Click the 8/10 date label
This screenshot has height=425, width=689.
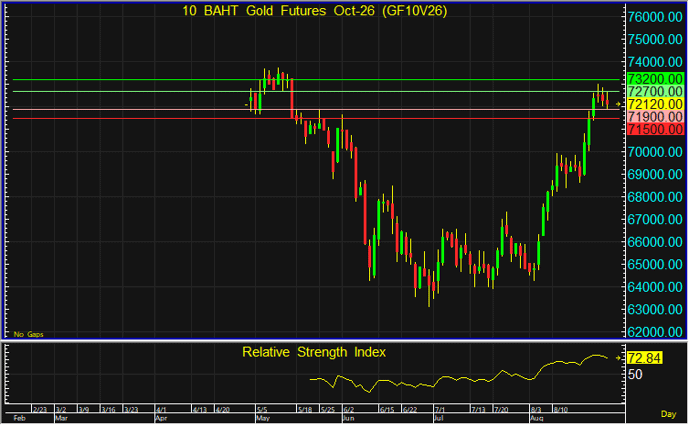(560, 410)
